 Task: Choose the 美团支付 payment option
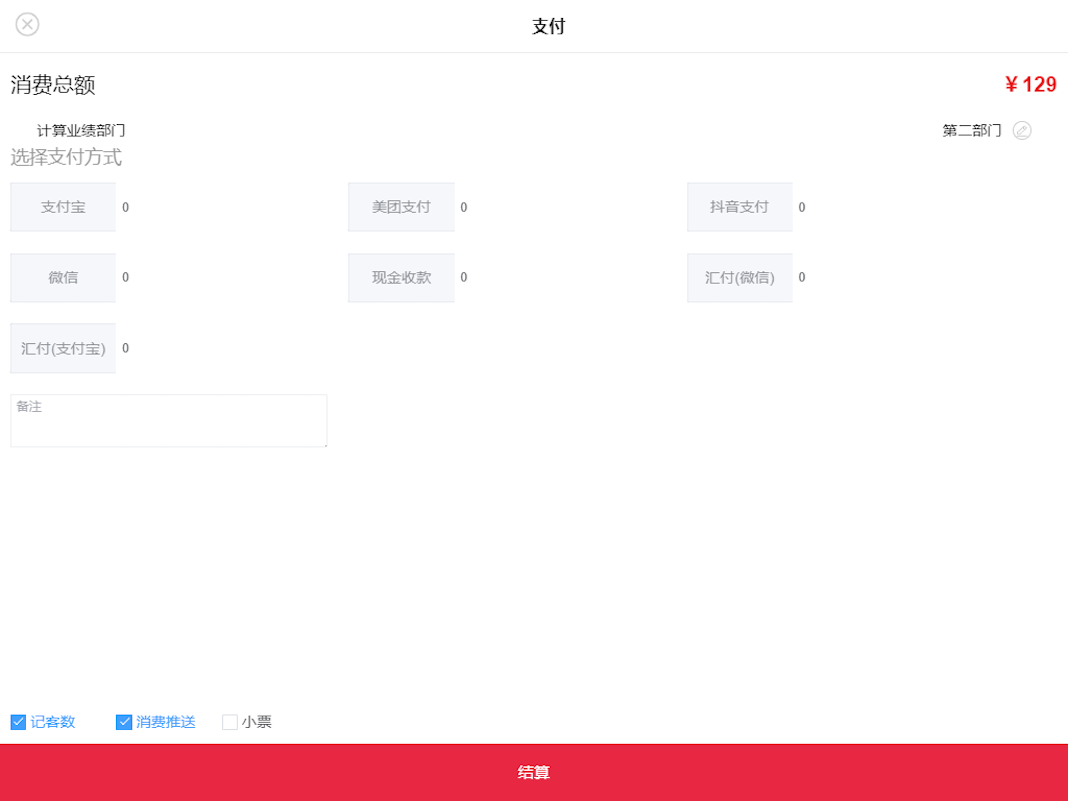[401, 207]
